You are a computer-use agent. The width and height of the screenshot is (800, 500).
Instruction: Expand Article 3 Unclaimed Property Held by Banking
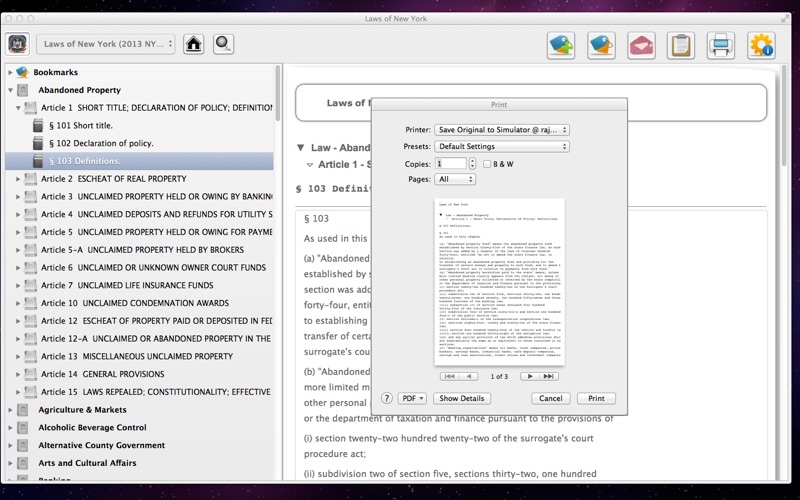[x=18, y=197]
